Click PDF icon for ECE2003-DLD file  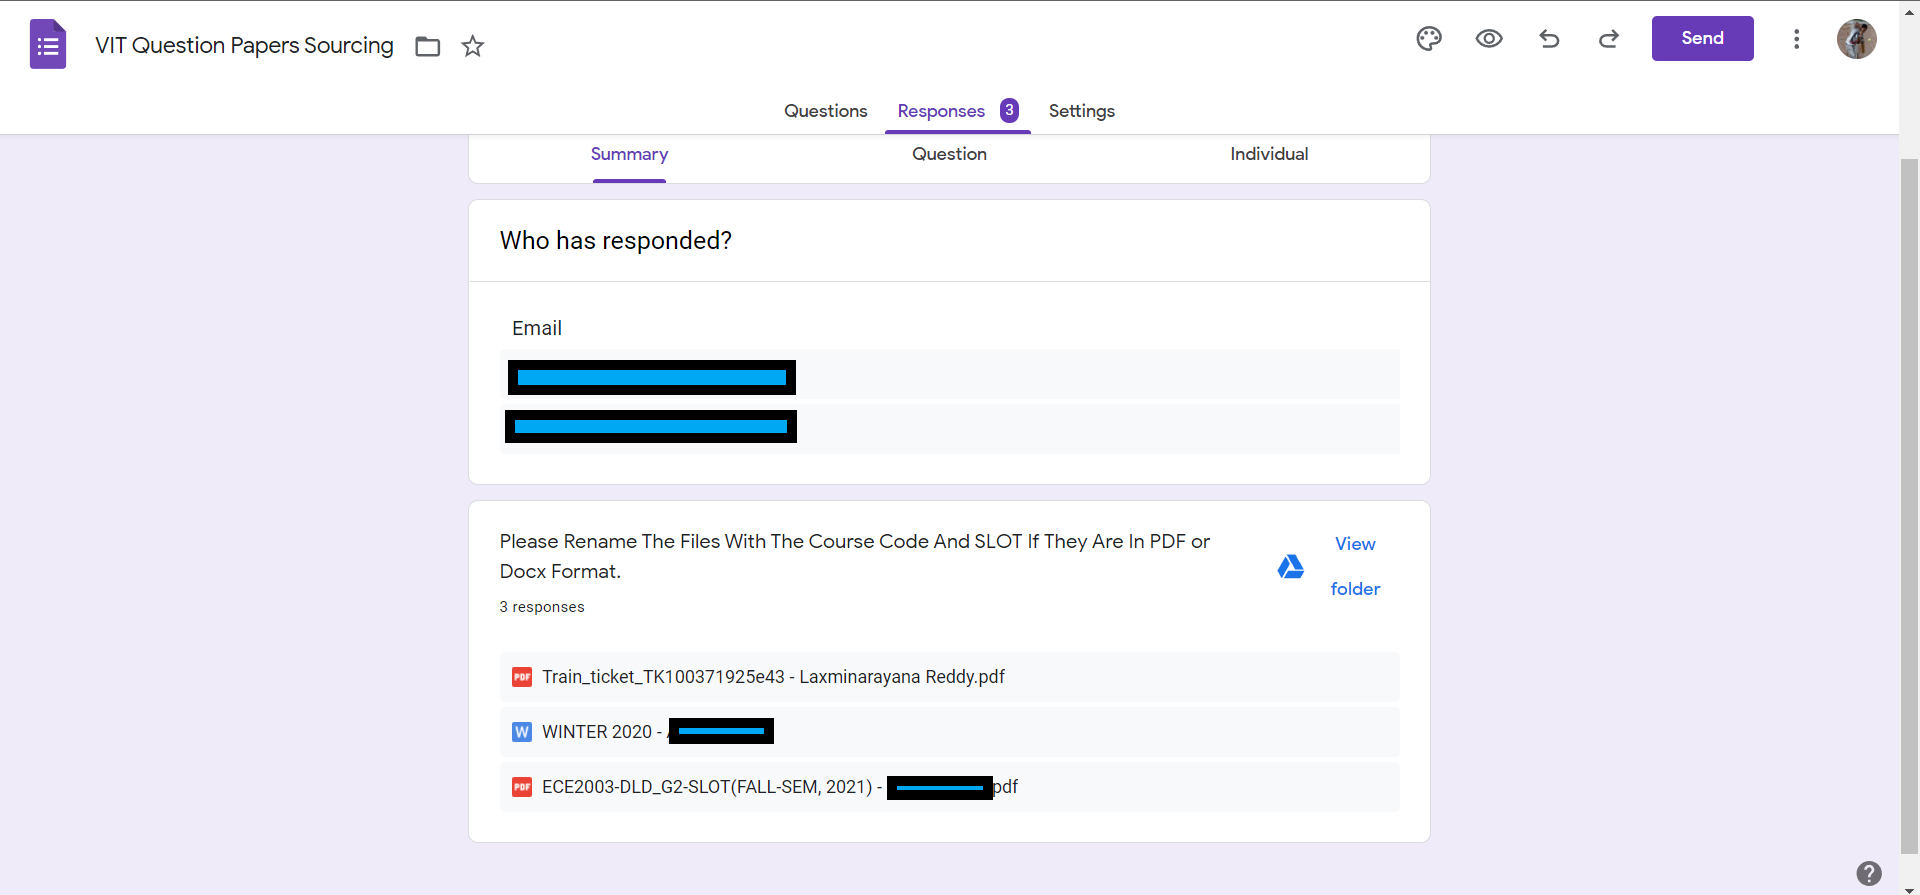[x=522, y=787]
